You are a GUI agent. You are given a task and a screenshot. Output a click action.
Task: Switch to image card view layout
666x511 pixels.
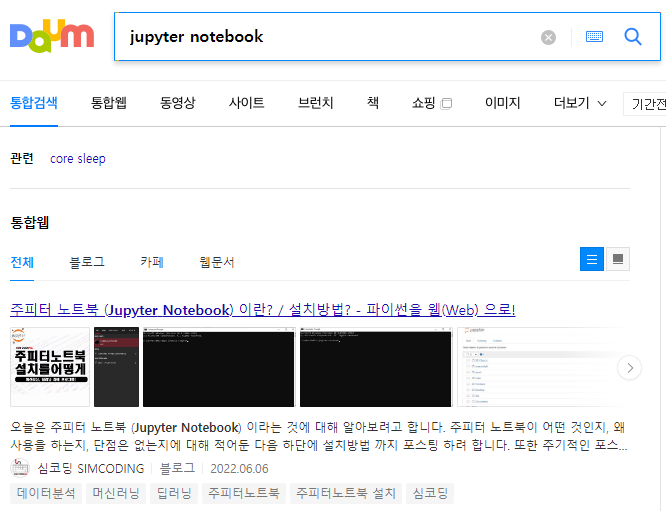click(618, 259)
